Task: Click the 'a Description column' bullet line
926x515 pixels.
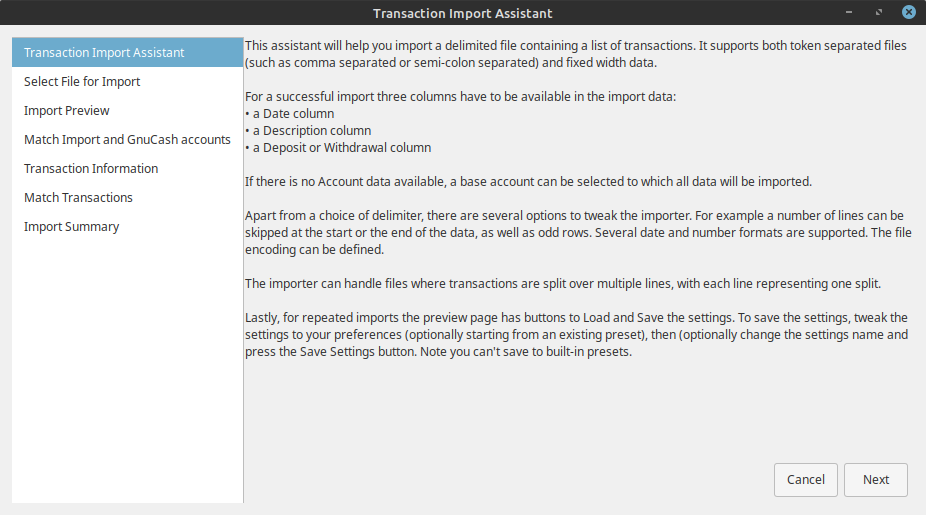Action: (x=311, y=131)
